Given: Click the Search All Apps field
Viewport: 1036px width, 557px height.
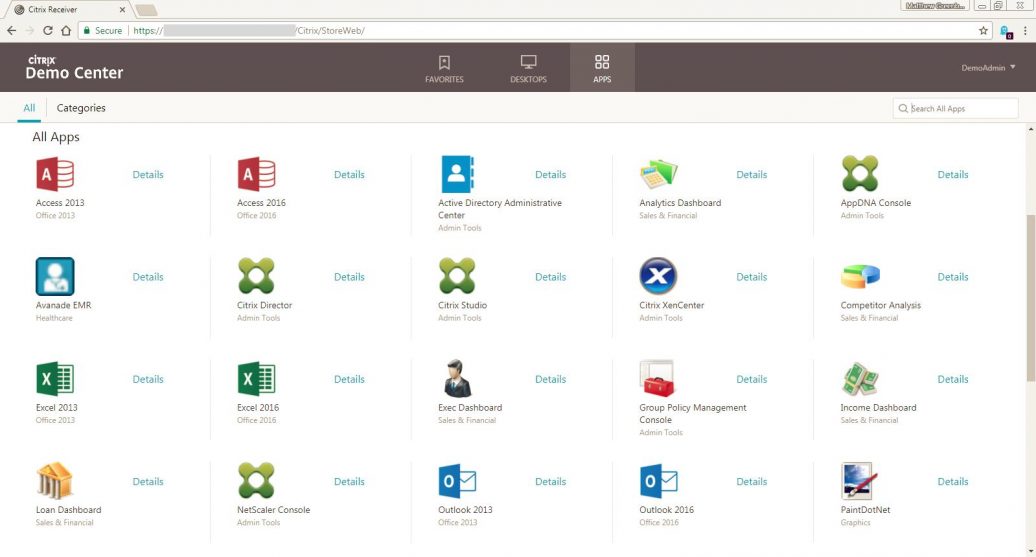Looking at the screenshot, I should point(955,108).
